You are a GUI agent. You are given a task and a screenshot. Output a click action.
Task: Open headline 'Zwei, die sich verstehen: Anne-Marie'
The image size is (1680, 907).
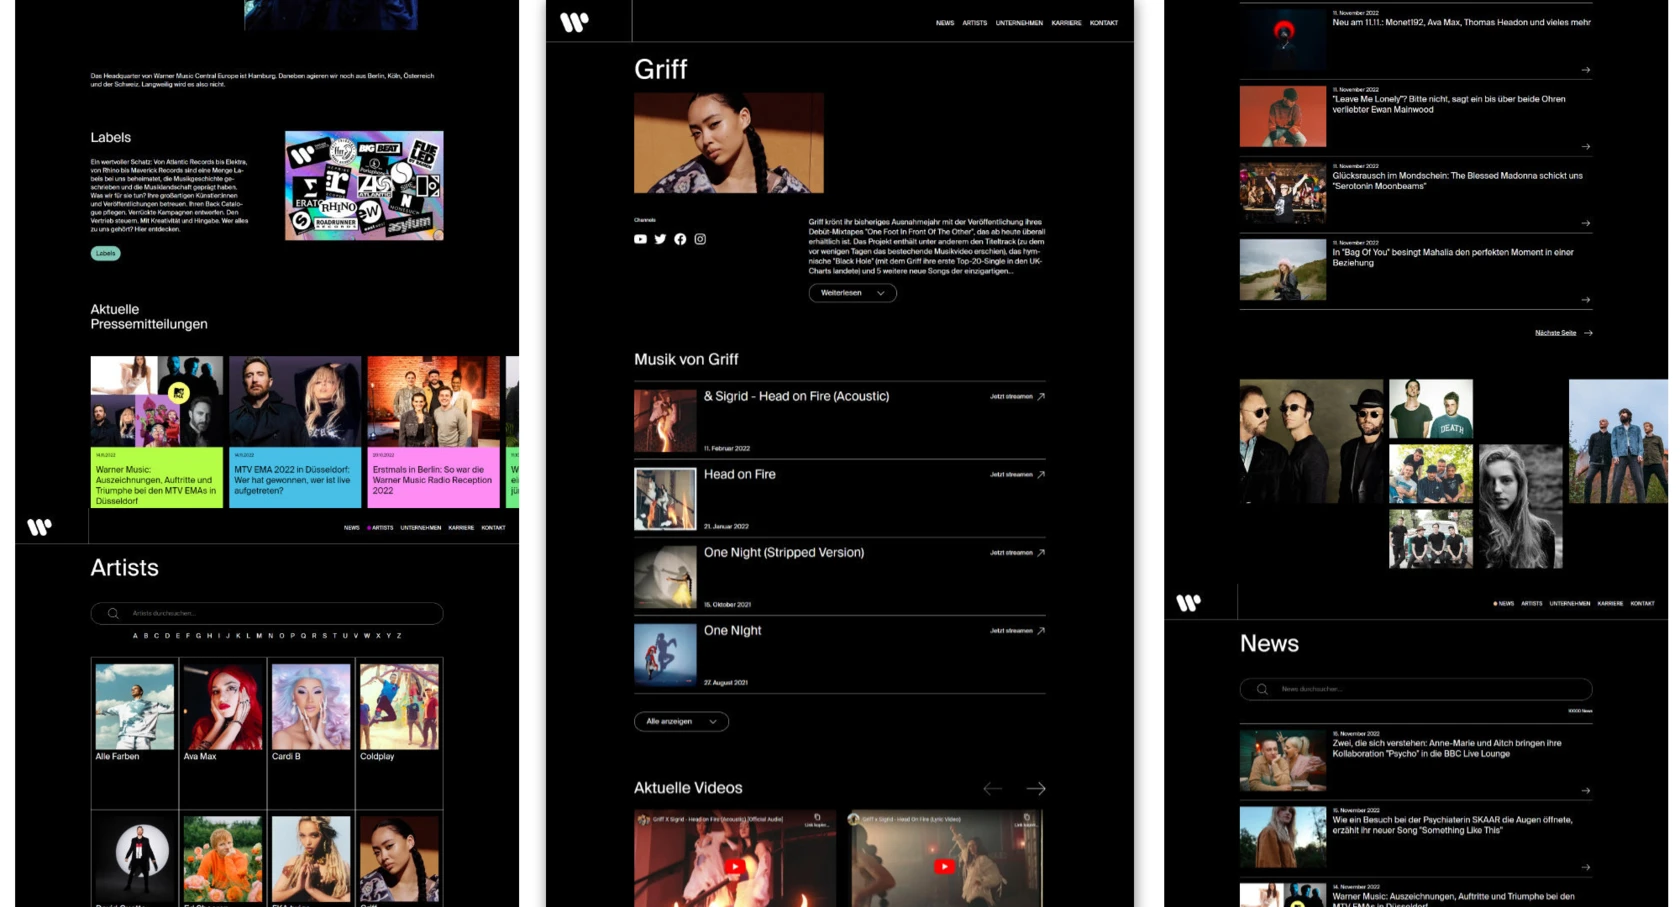click(x=1446, y=748)
